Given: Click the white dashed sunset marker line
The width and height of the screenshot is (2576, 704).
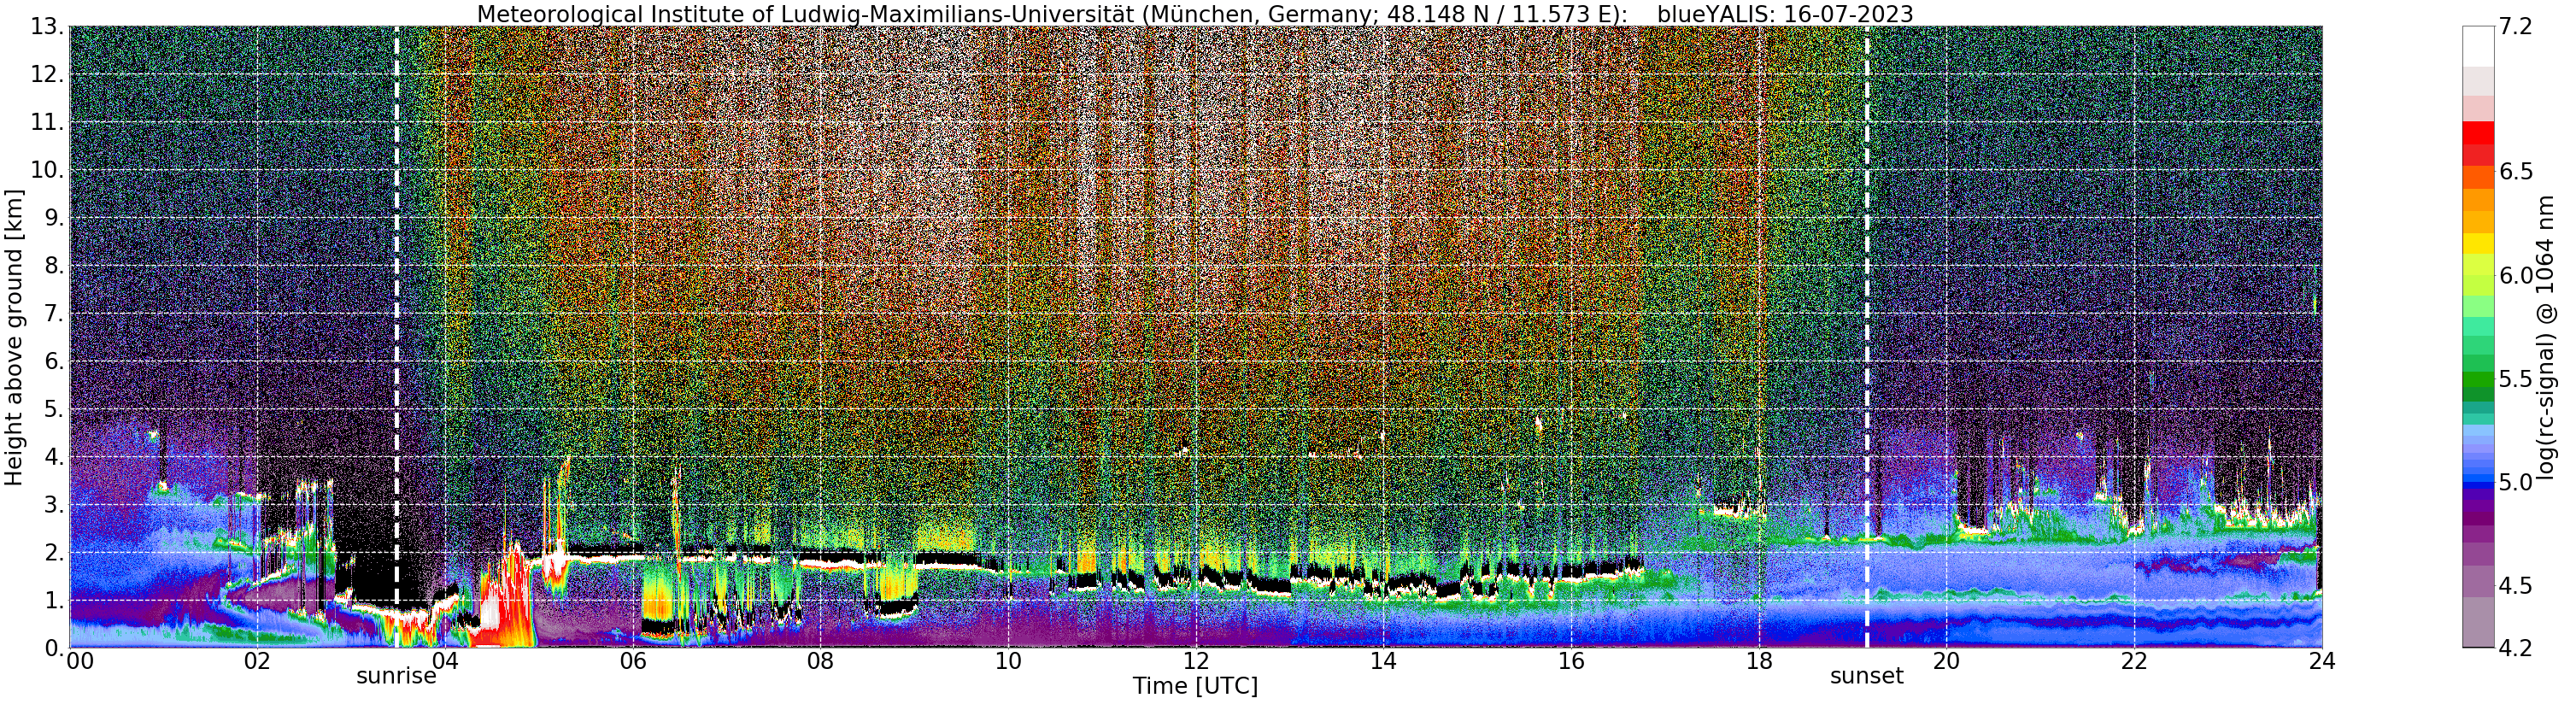Looking at the screenshot, I should [x=1867, y=337].
